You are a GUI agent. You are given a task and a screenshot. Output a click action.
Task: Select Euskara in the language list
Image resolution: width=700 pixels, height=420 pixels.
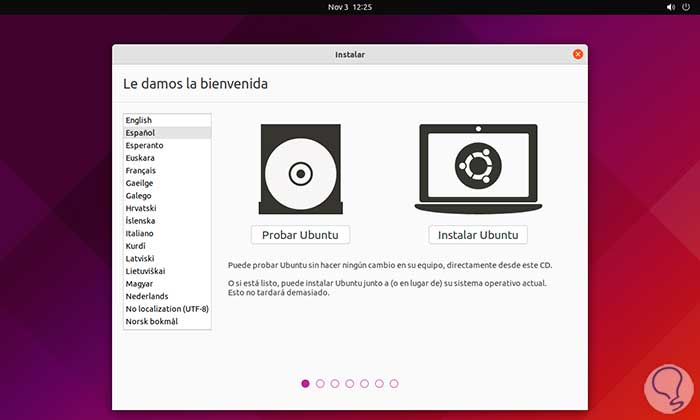coord(167,158)
